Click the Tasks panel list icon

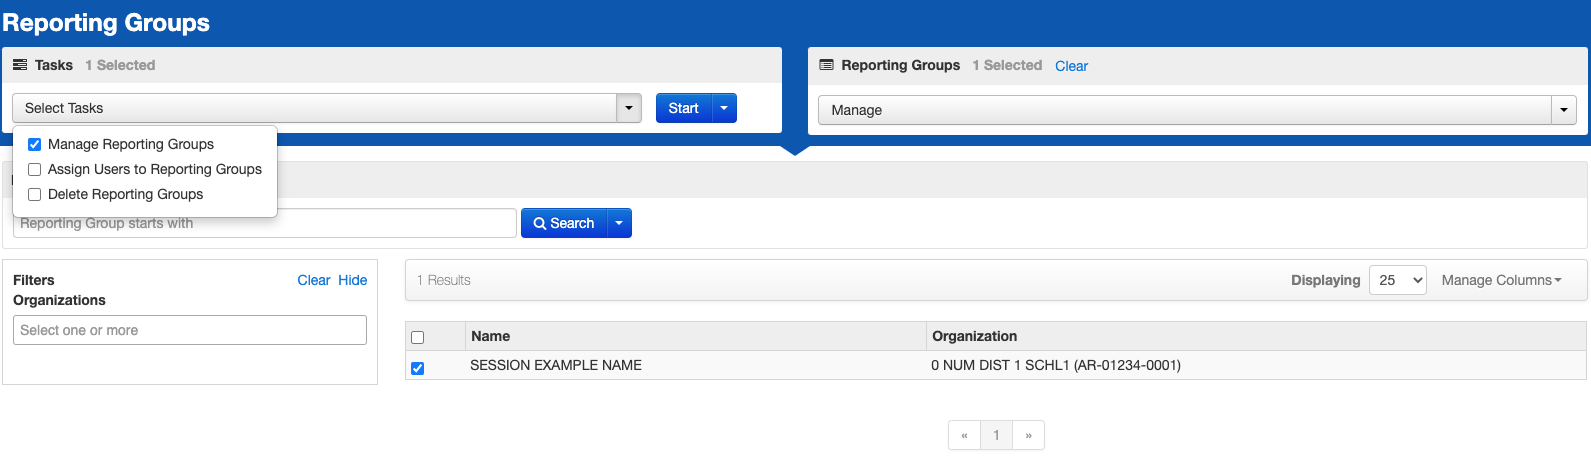click(20, 65)
